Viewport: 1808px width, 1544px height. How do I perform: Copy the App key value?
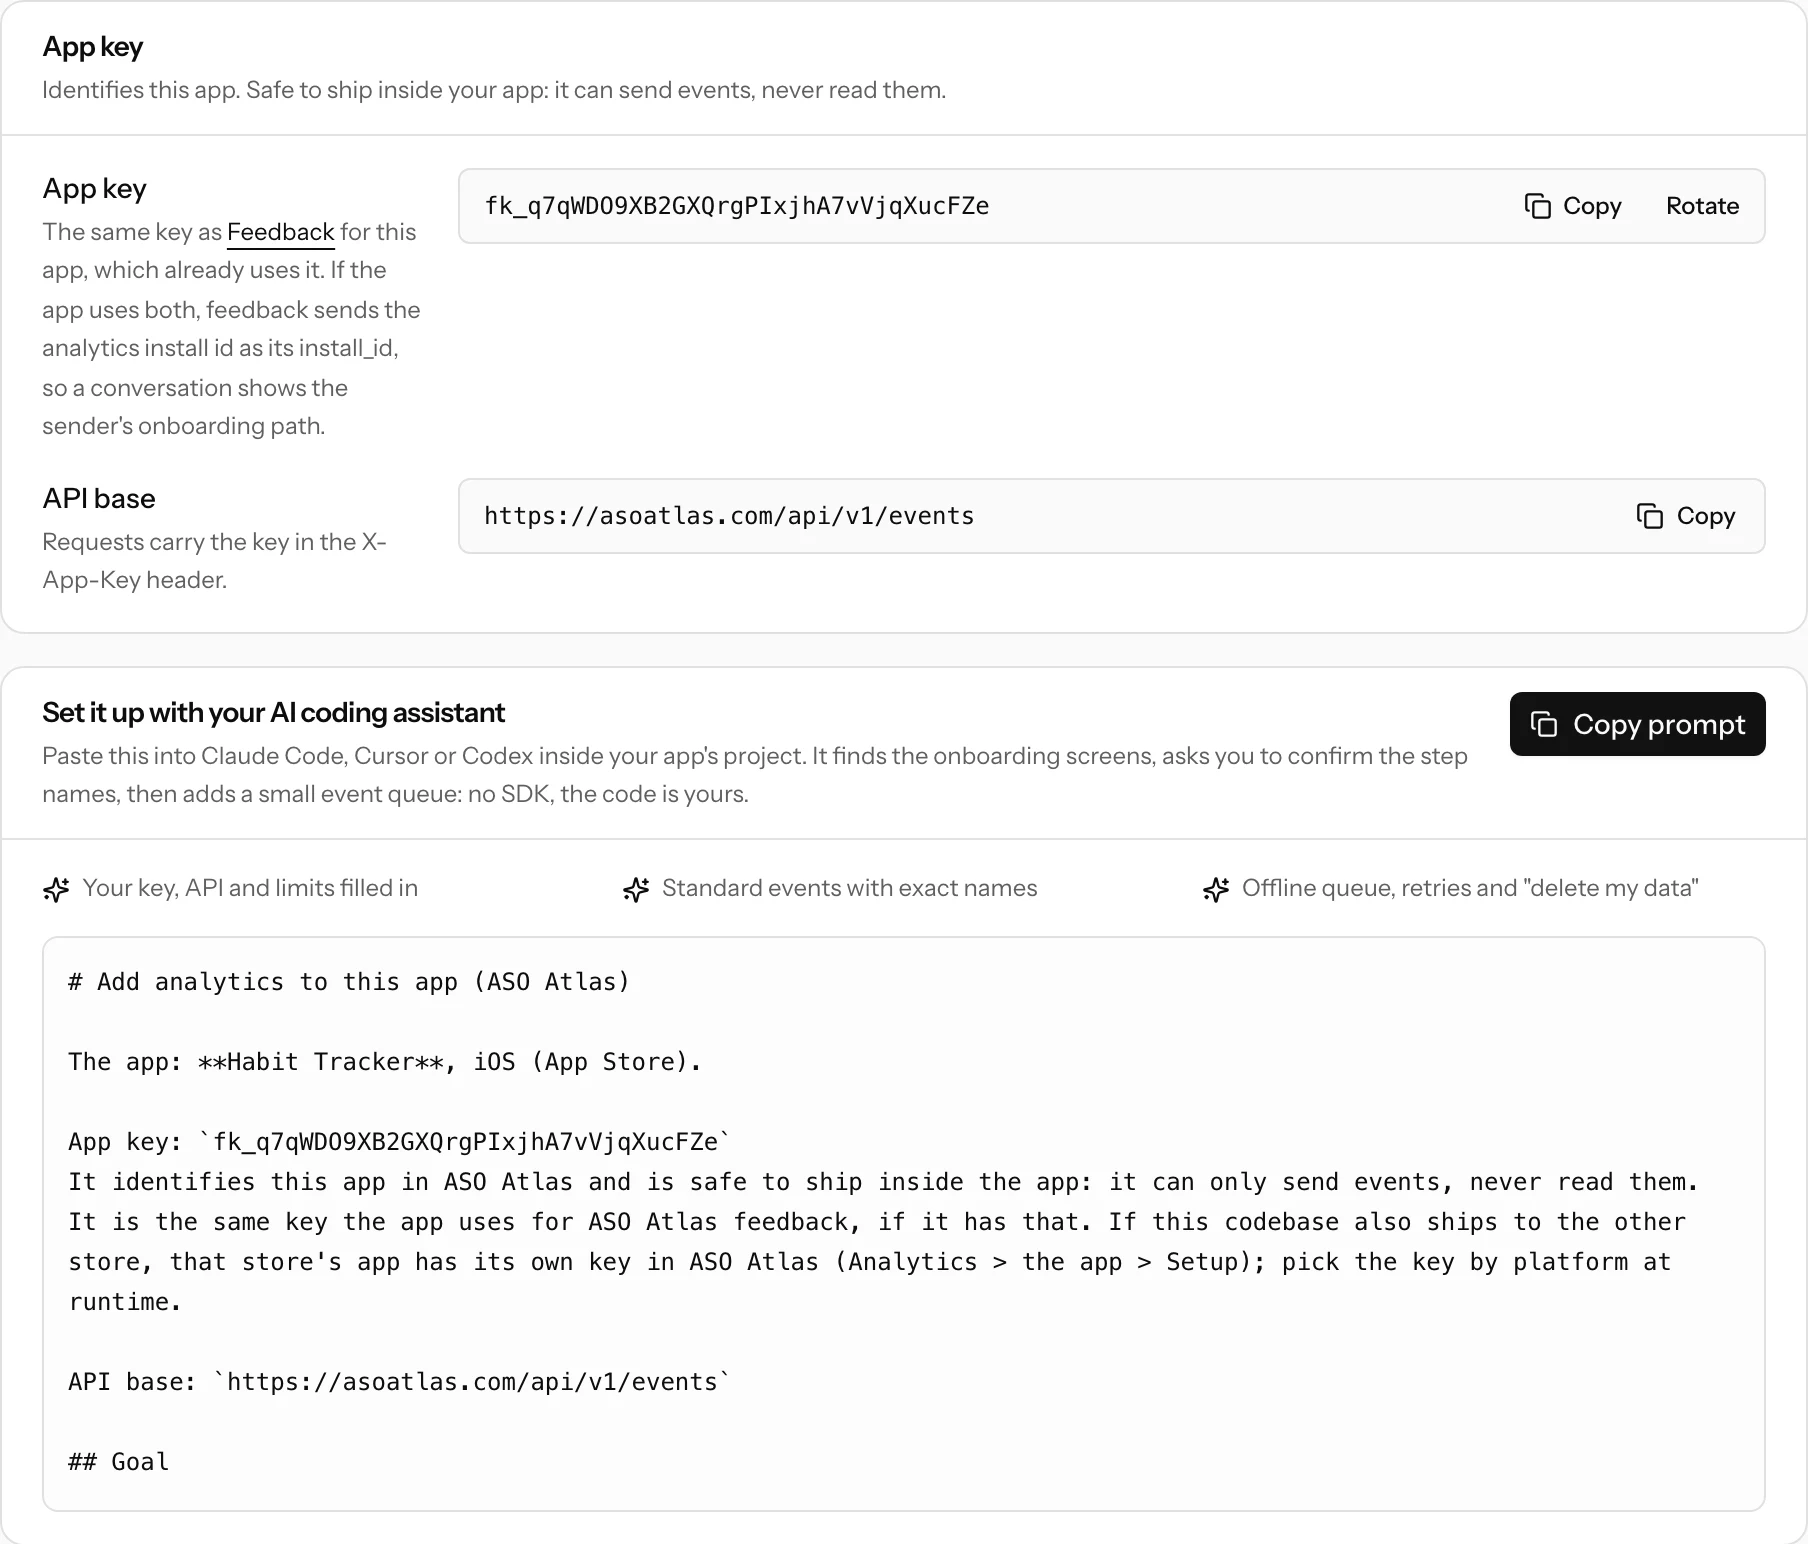click(x=1573, y=206)
